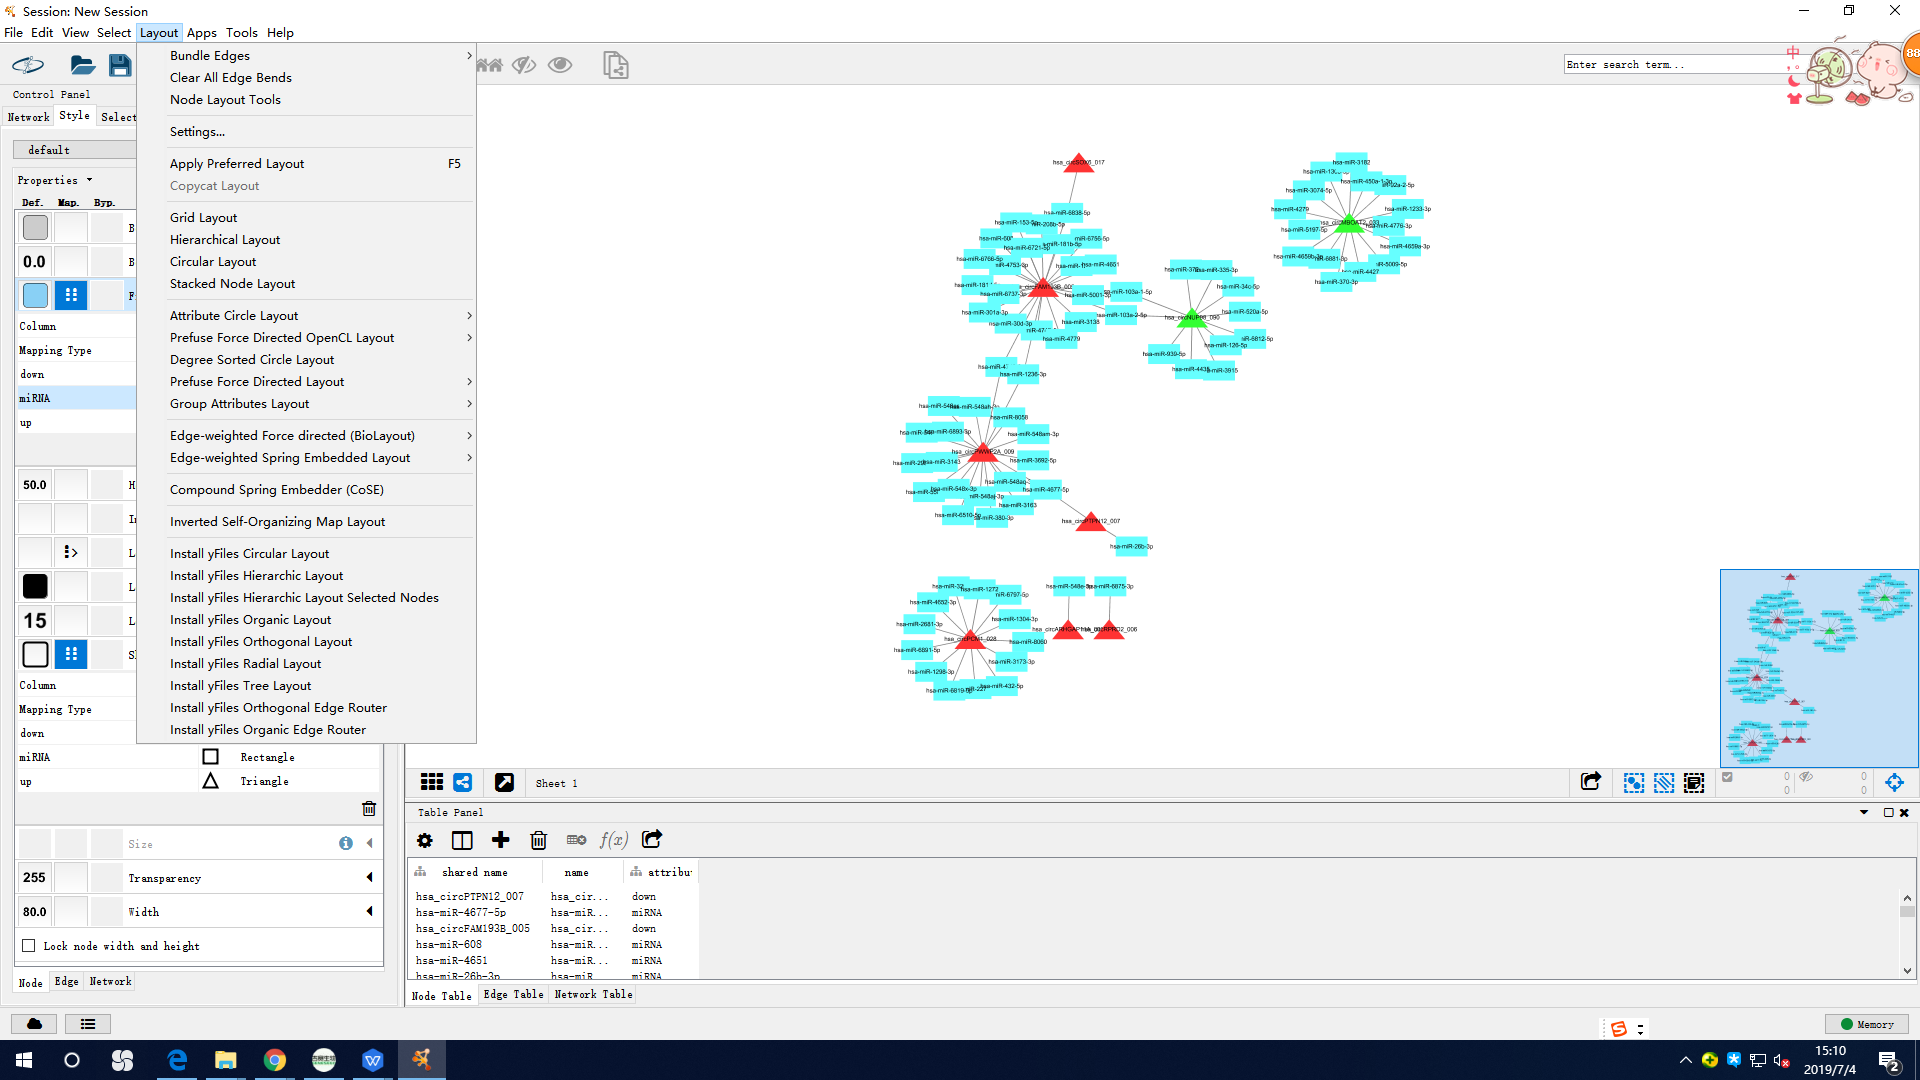Toggle show all nodes eye icon
The width and height of the screenshot is (1920, 1080).
(560, 66)
